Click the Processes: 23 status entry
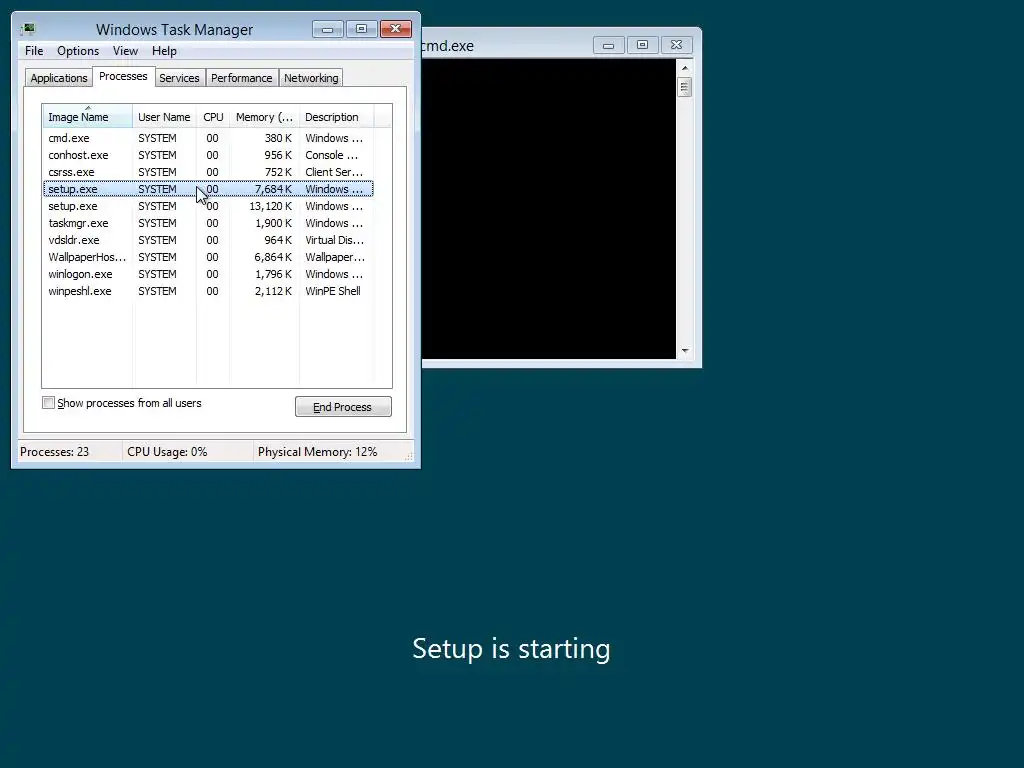This screenshot has height=768, width=1024. point(54,452)
